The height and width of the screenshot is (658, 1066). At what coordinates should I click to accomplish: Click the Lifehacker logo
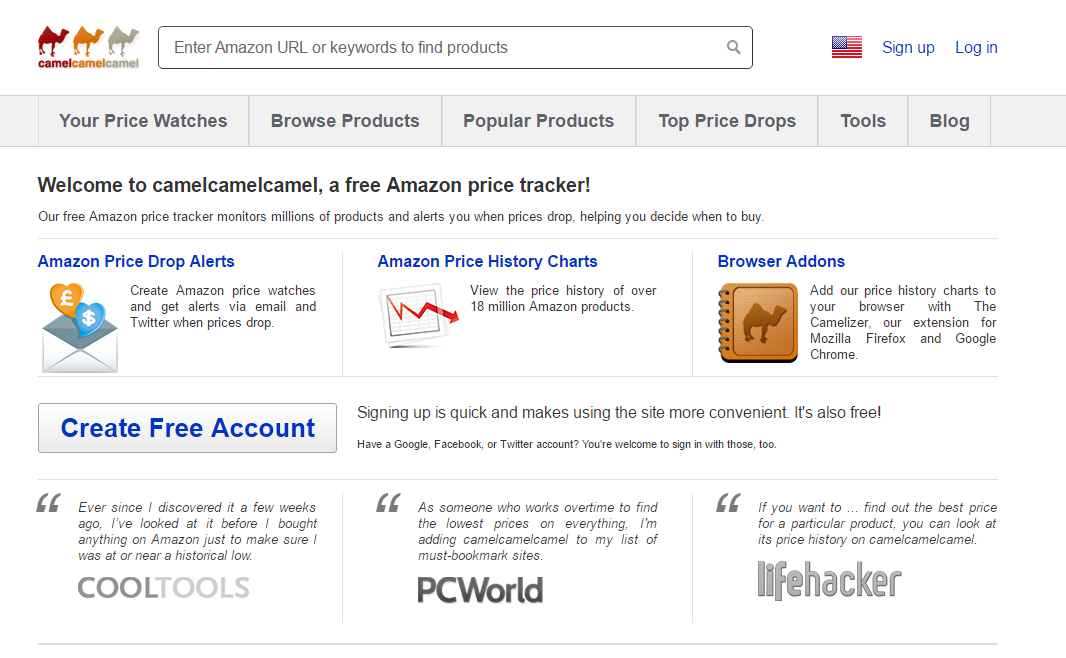(x=829, y=580)
